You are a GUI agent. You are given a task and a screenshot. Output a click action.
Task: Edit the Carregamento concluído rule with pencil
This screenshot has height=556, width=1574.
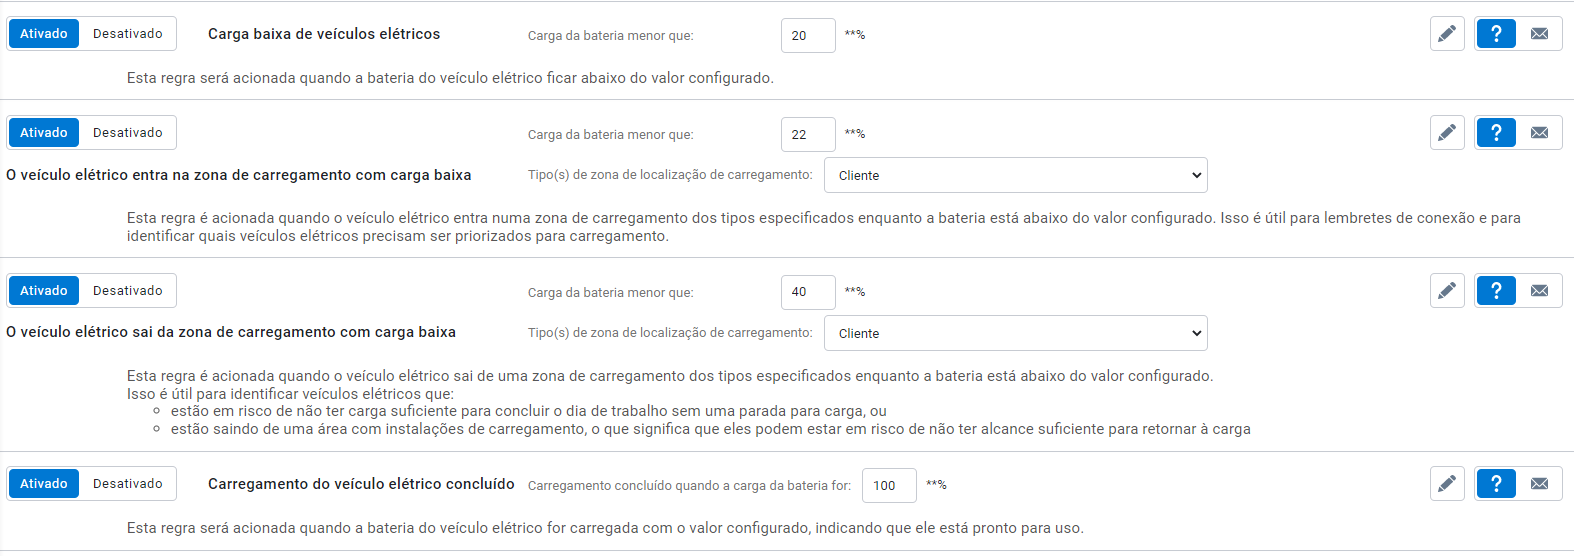coord(1447,484)
